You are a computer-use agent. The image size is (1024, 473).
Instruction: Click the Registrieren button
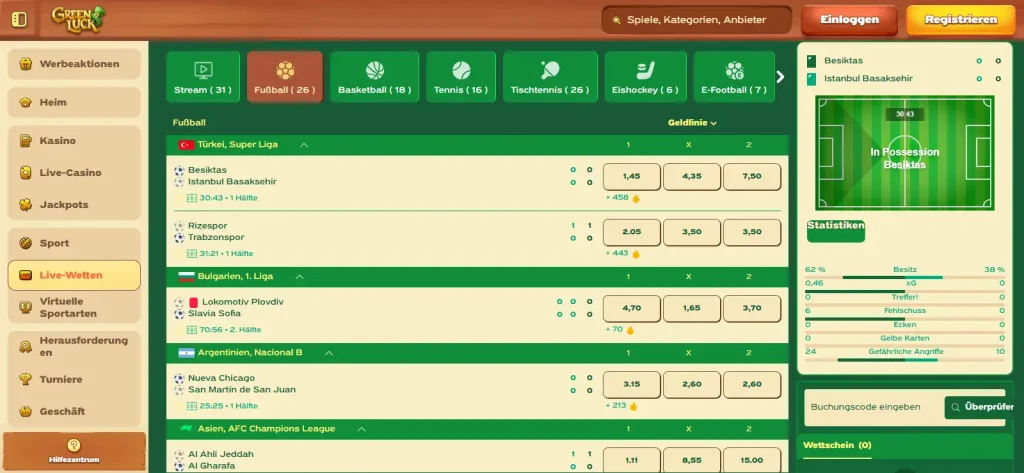(x=961, y=20)
